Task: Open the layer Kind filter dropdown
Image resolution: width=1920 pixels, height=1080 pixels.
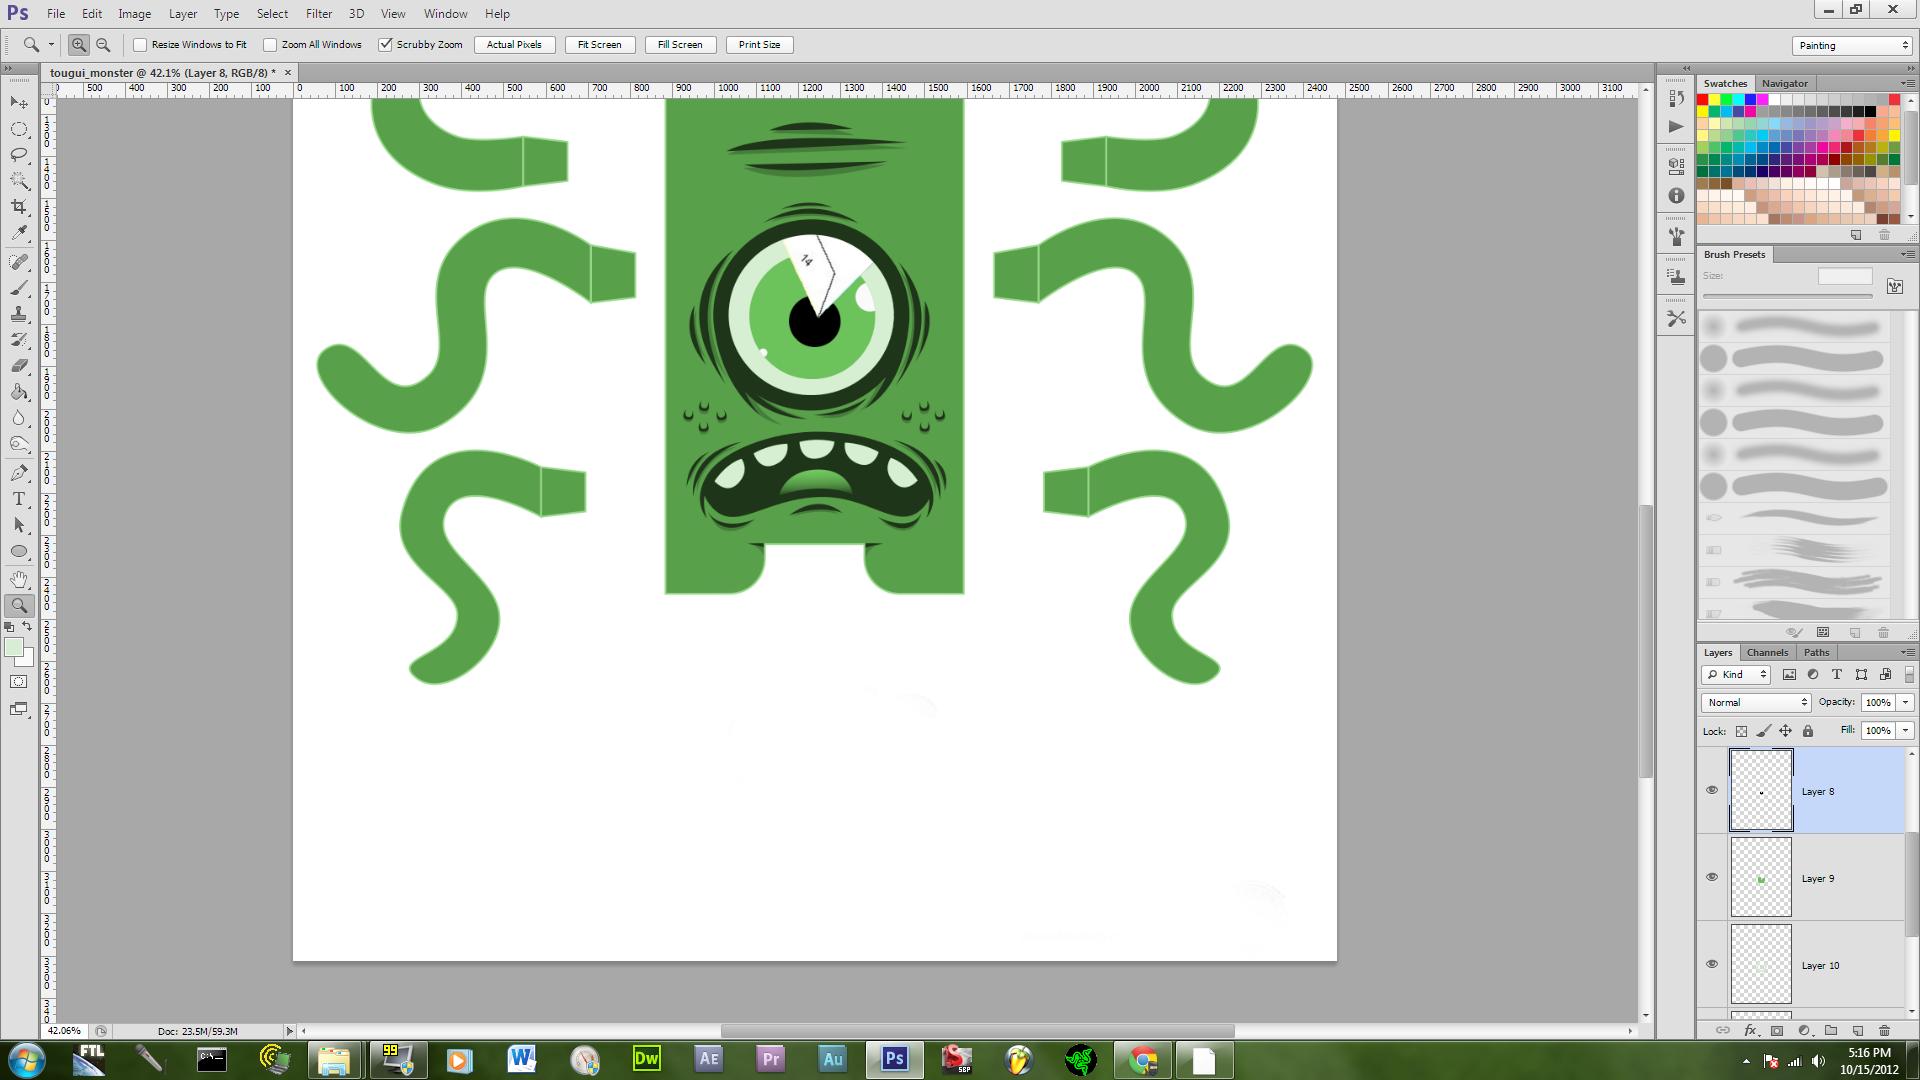Action: pyautogui.click(x=1738, y=674)
